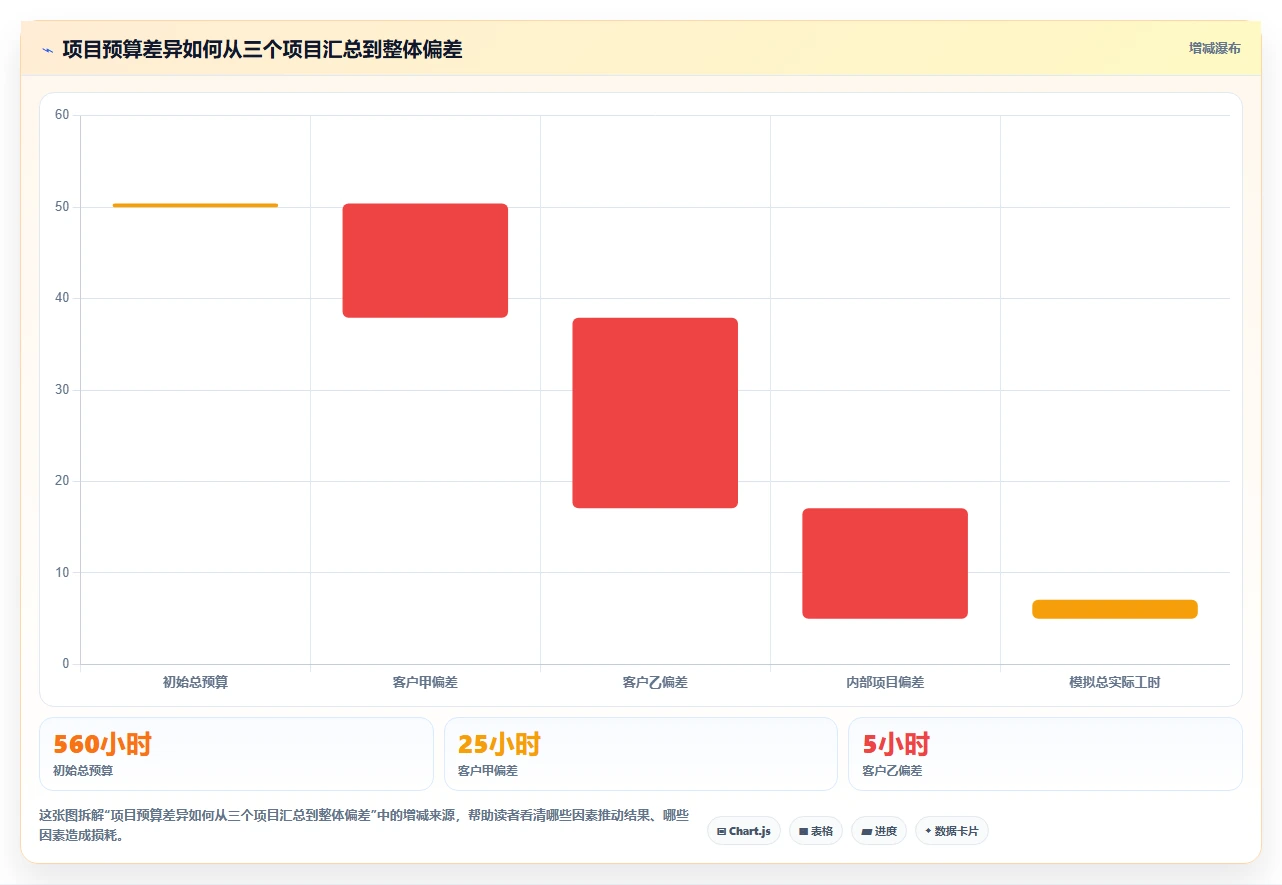Click the 初始总预算 x-axis label
The width and height of the screenshot is (1282, 885).
pyautogui.click(x=195, y=682)
